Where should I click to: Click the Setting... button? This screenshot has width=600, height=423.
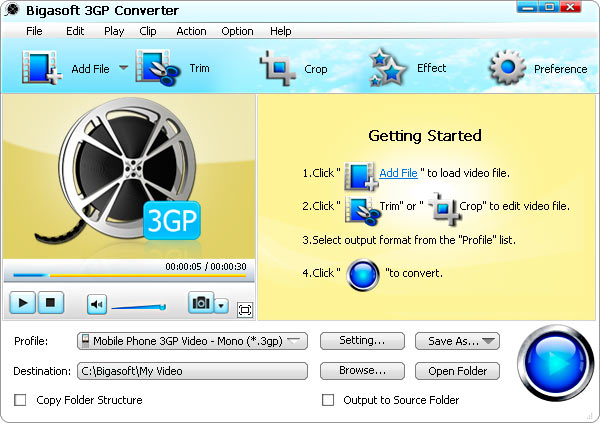(362, 341)
